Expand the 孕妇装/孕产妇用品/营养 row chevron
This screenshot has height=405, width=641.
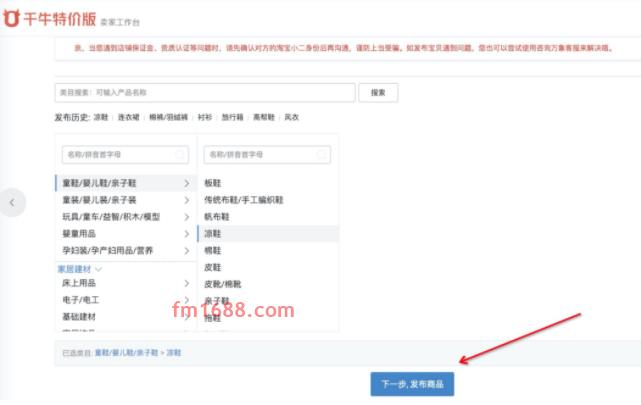tap(187, 251)
